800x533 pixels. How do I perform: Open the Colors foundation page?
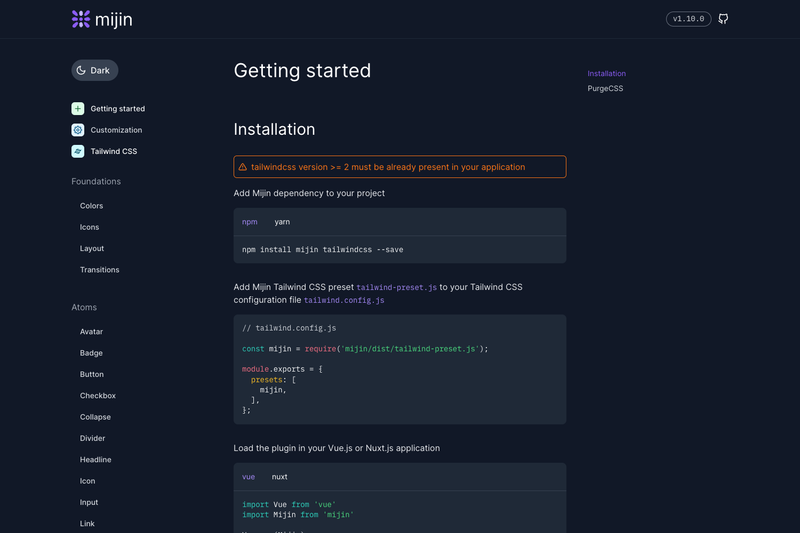tap(91, 206)
